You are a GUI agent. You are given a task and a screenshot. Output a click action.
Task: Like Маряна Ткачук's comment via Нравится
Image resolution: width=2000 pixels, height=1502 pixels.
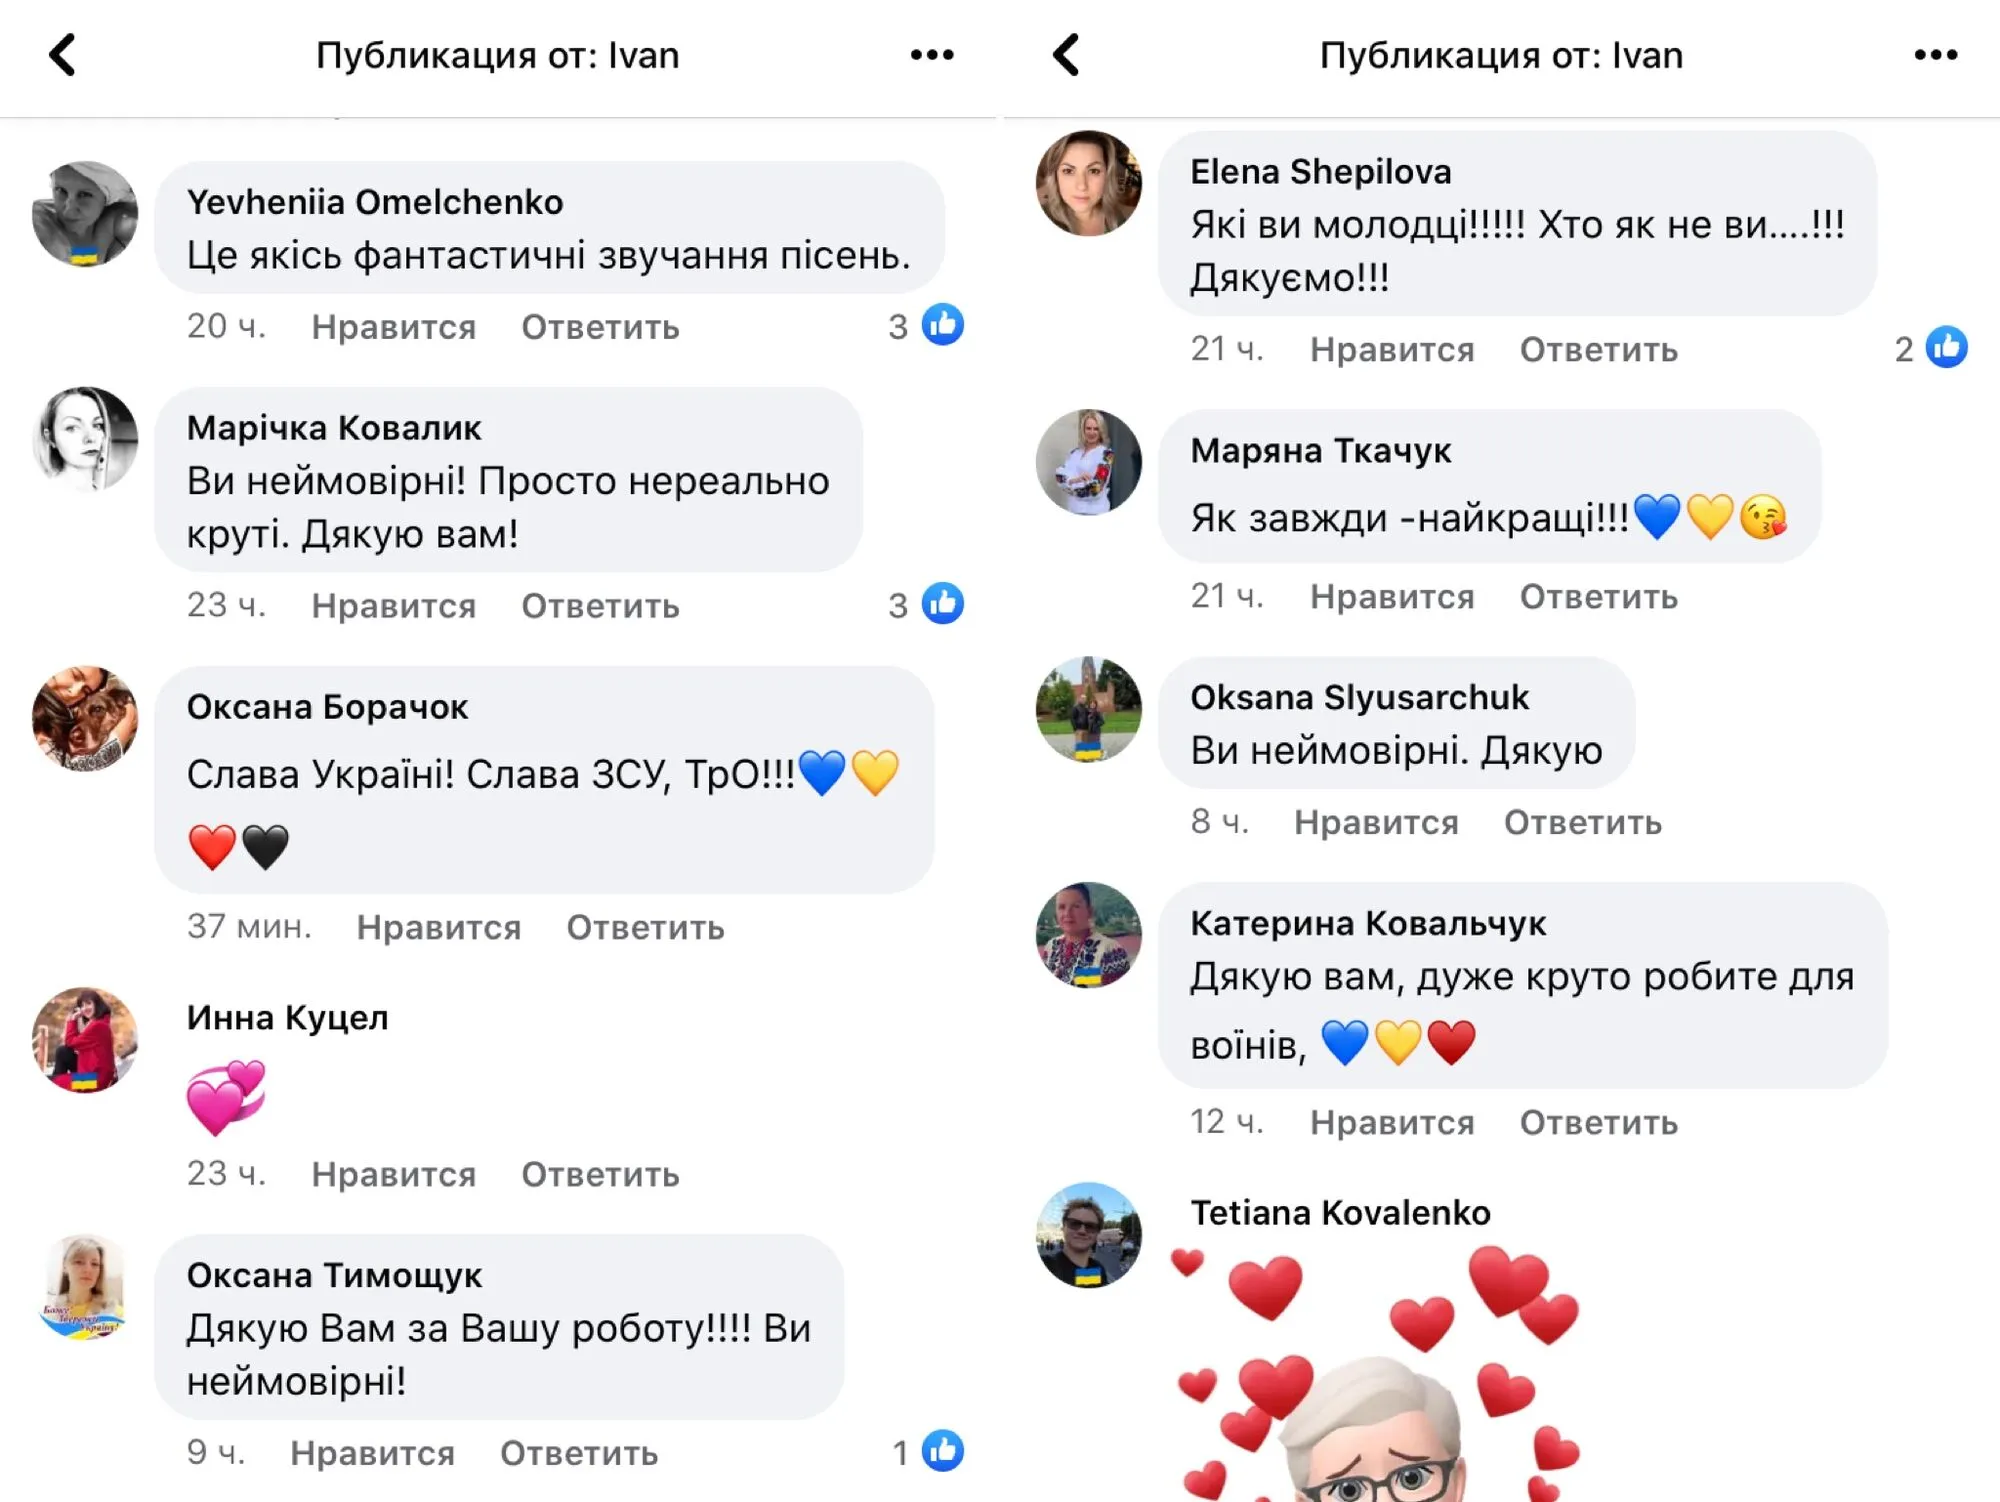pos(1392,597)
